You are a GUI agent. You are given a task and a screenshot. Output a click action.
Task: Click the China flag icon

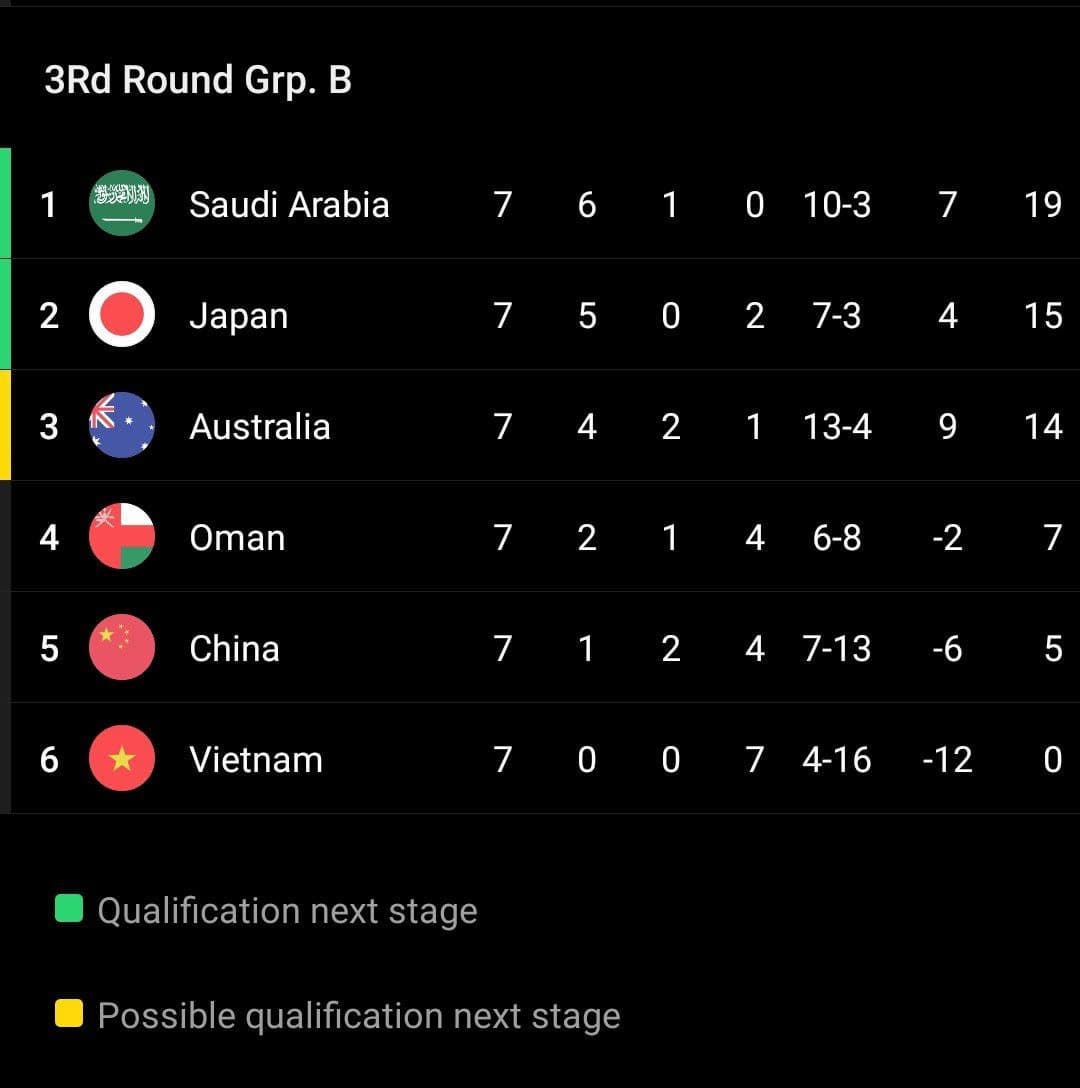[x=122, y=648]
